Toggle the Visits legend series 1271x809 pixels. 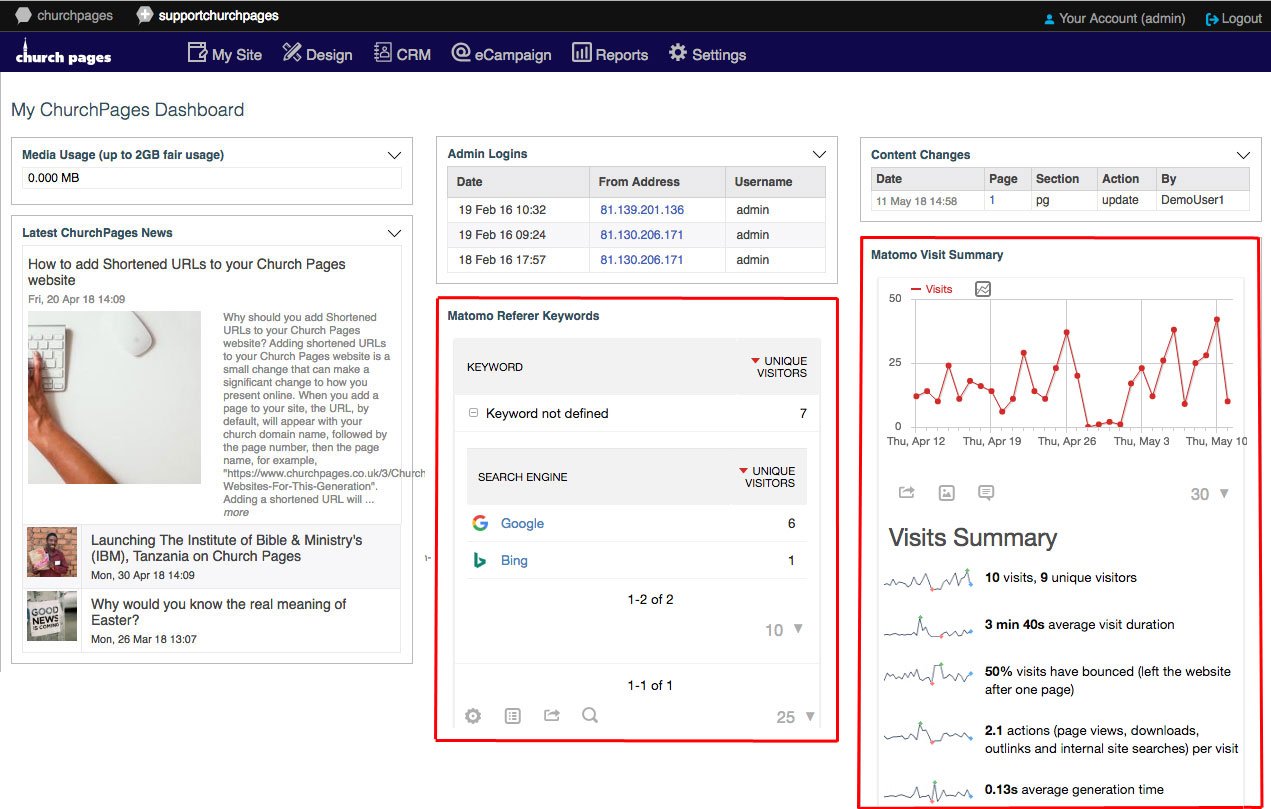932,289
